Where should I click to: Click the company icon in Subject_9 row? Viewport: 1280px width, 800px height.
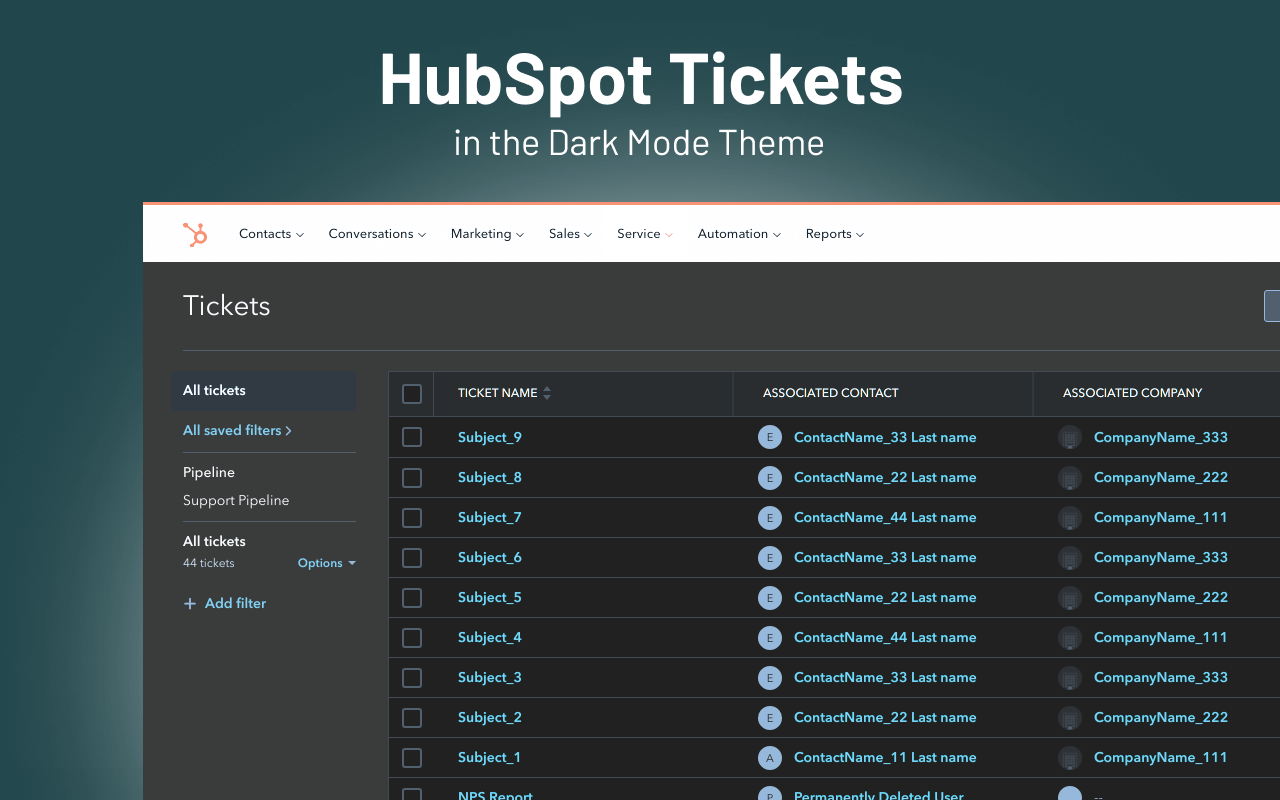[x=1070, y=437]
